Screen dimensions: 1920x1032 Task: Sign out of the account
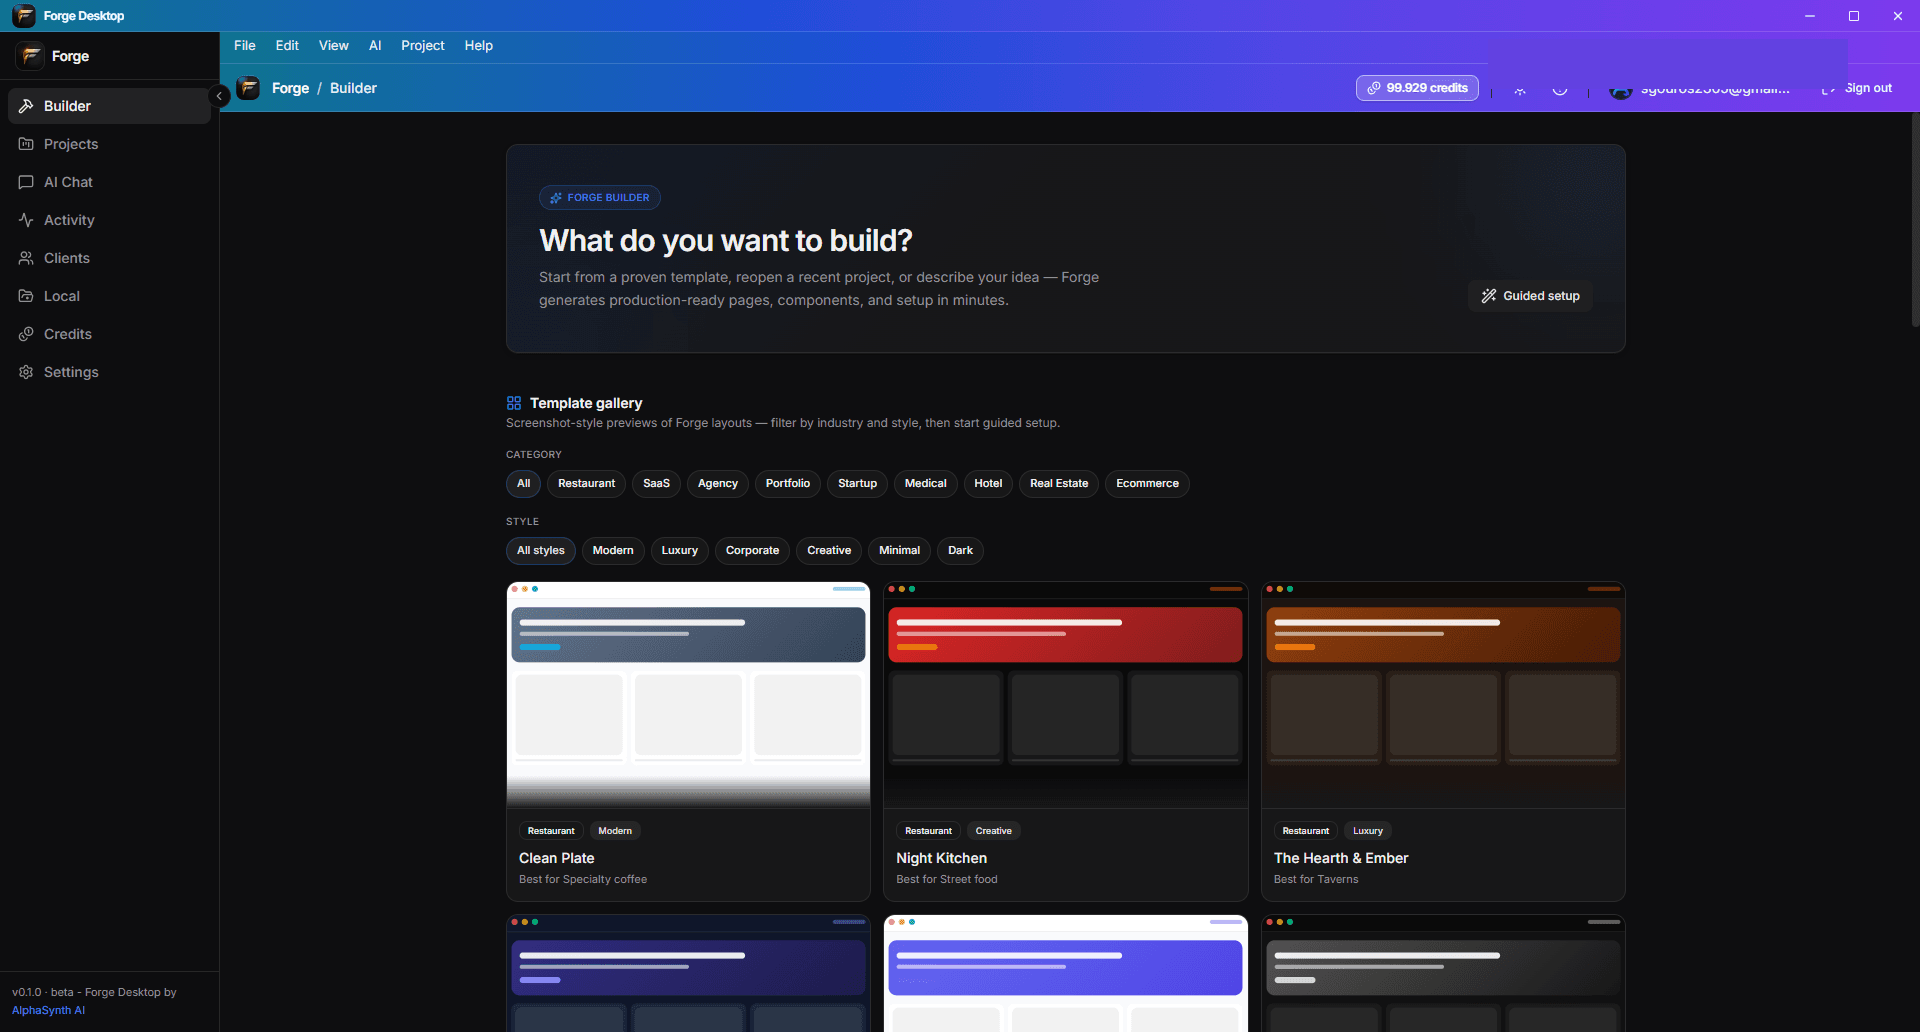(1857, 88)
